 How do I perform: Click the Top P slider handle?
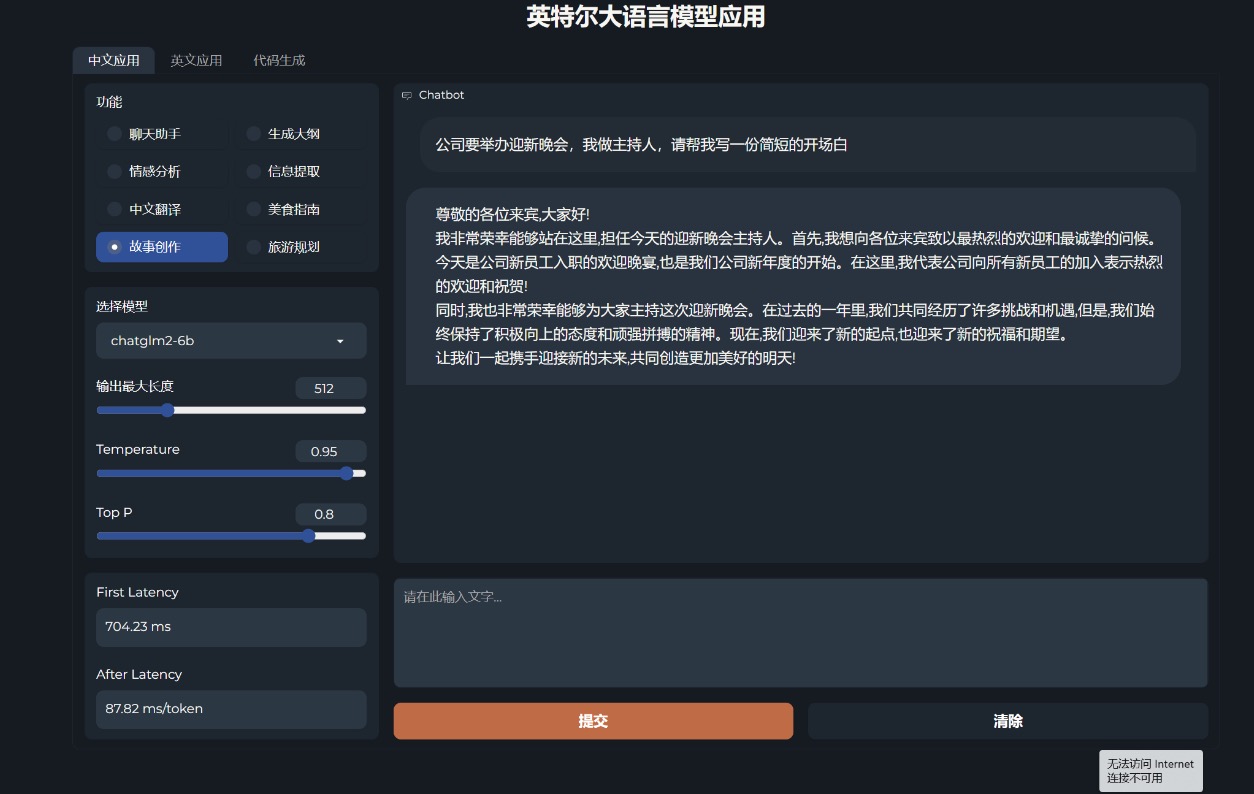pos(308,535)
